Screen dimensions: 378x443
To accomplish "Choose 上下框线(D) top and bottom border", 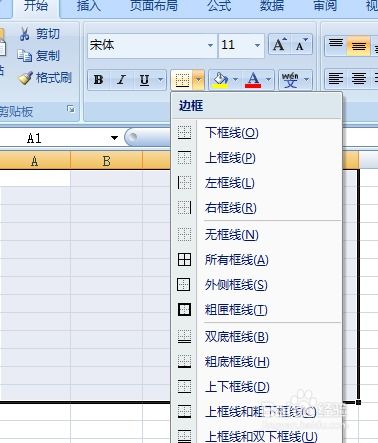I will coord(257,387).
